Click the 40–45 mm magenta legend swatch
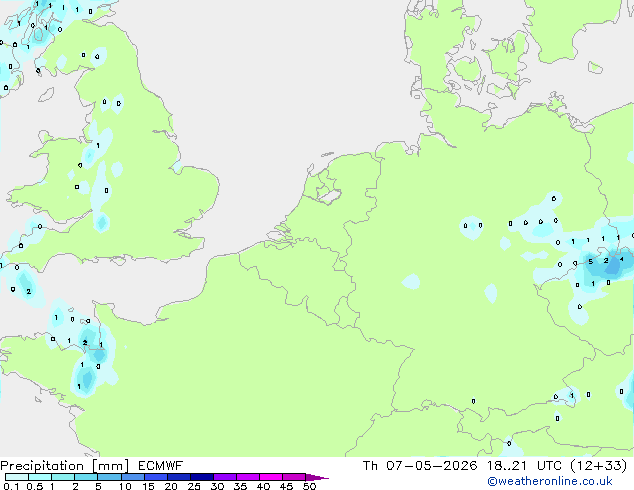634x490 pixels. [x=271, y=477]
